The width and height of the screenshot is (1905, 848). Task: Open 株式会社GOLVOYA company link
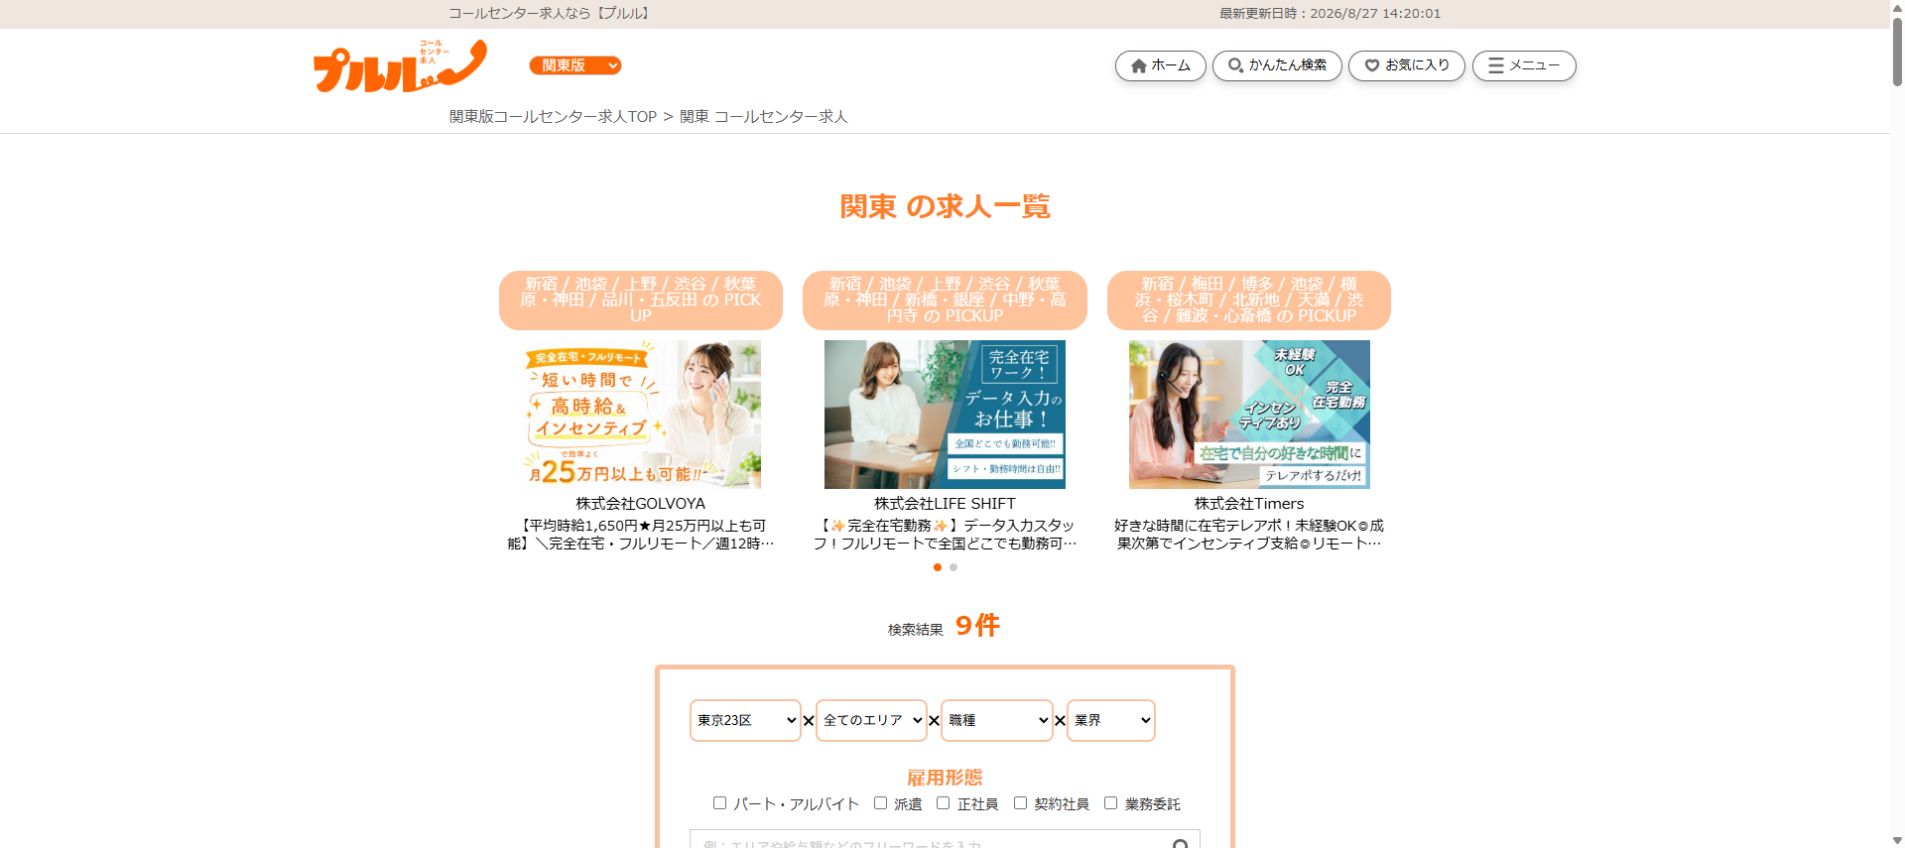tap(640, 504)
